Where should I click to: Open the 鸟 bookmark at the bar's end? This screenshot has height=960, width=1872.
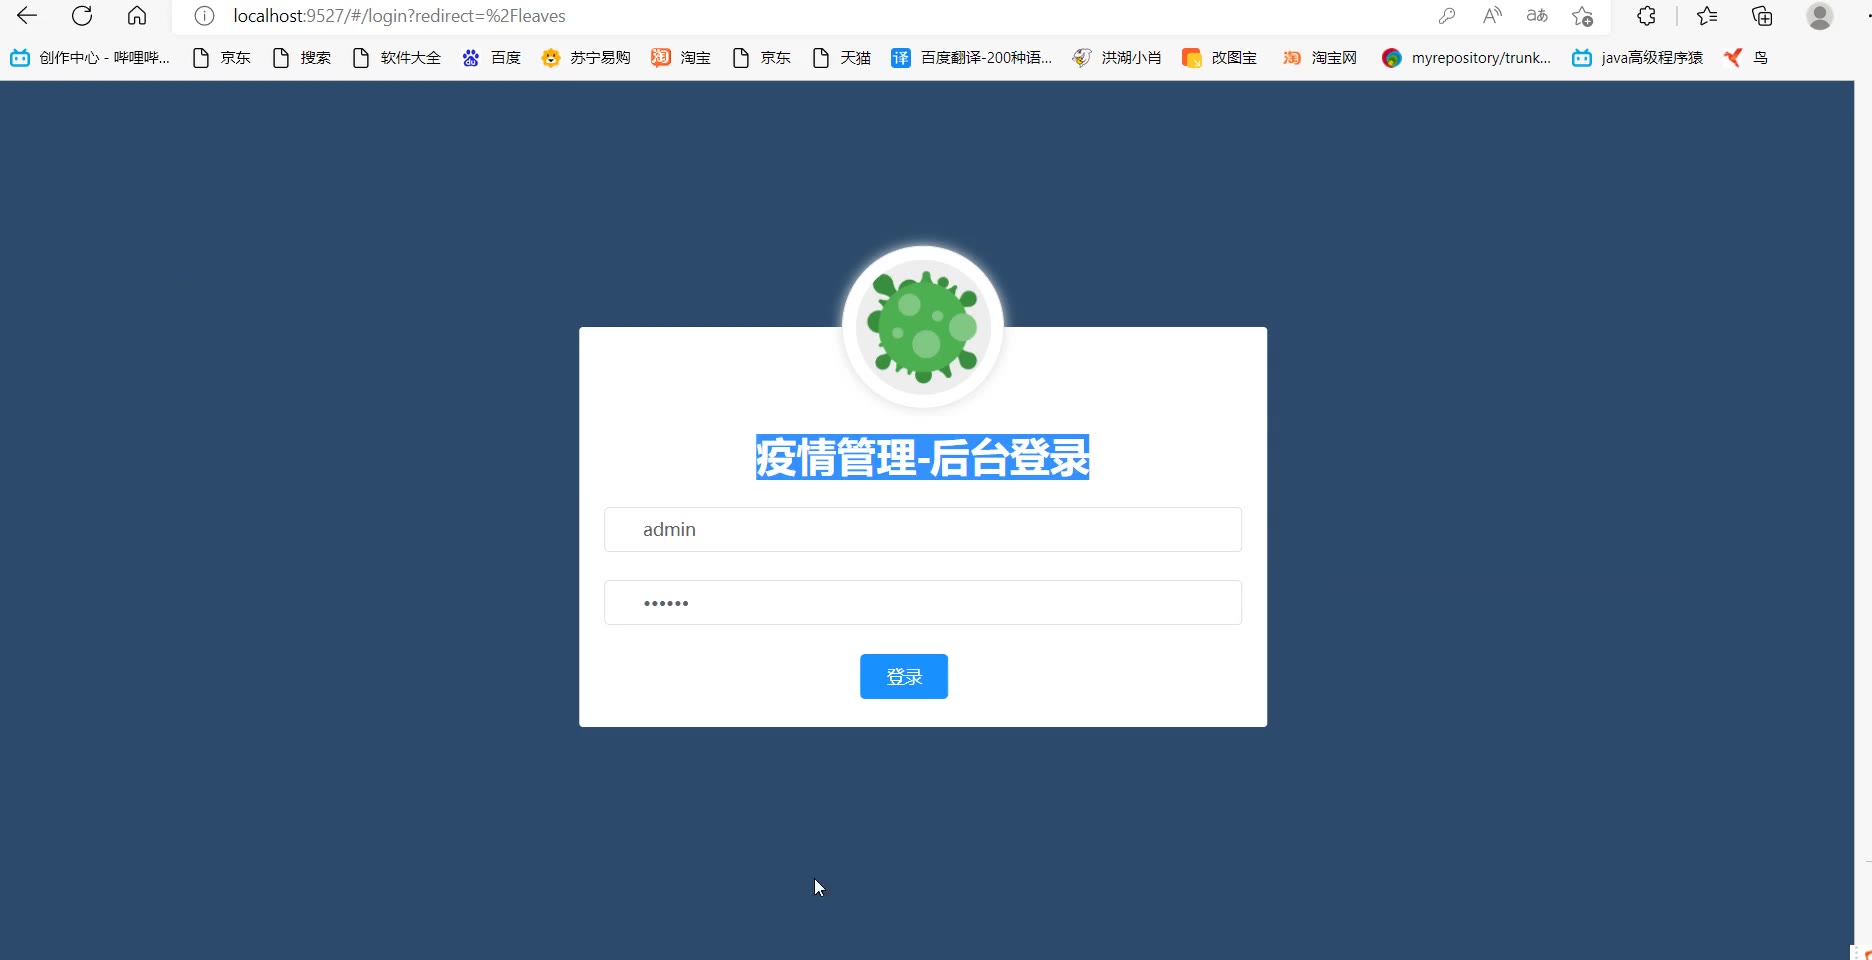pyautogui.click(x=1746, y=58)
